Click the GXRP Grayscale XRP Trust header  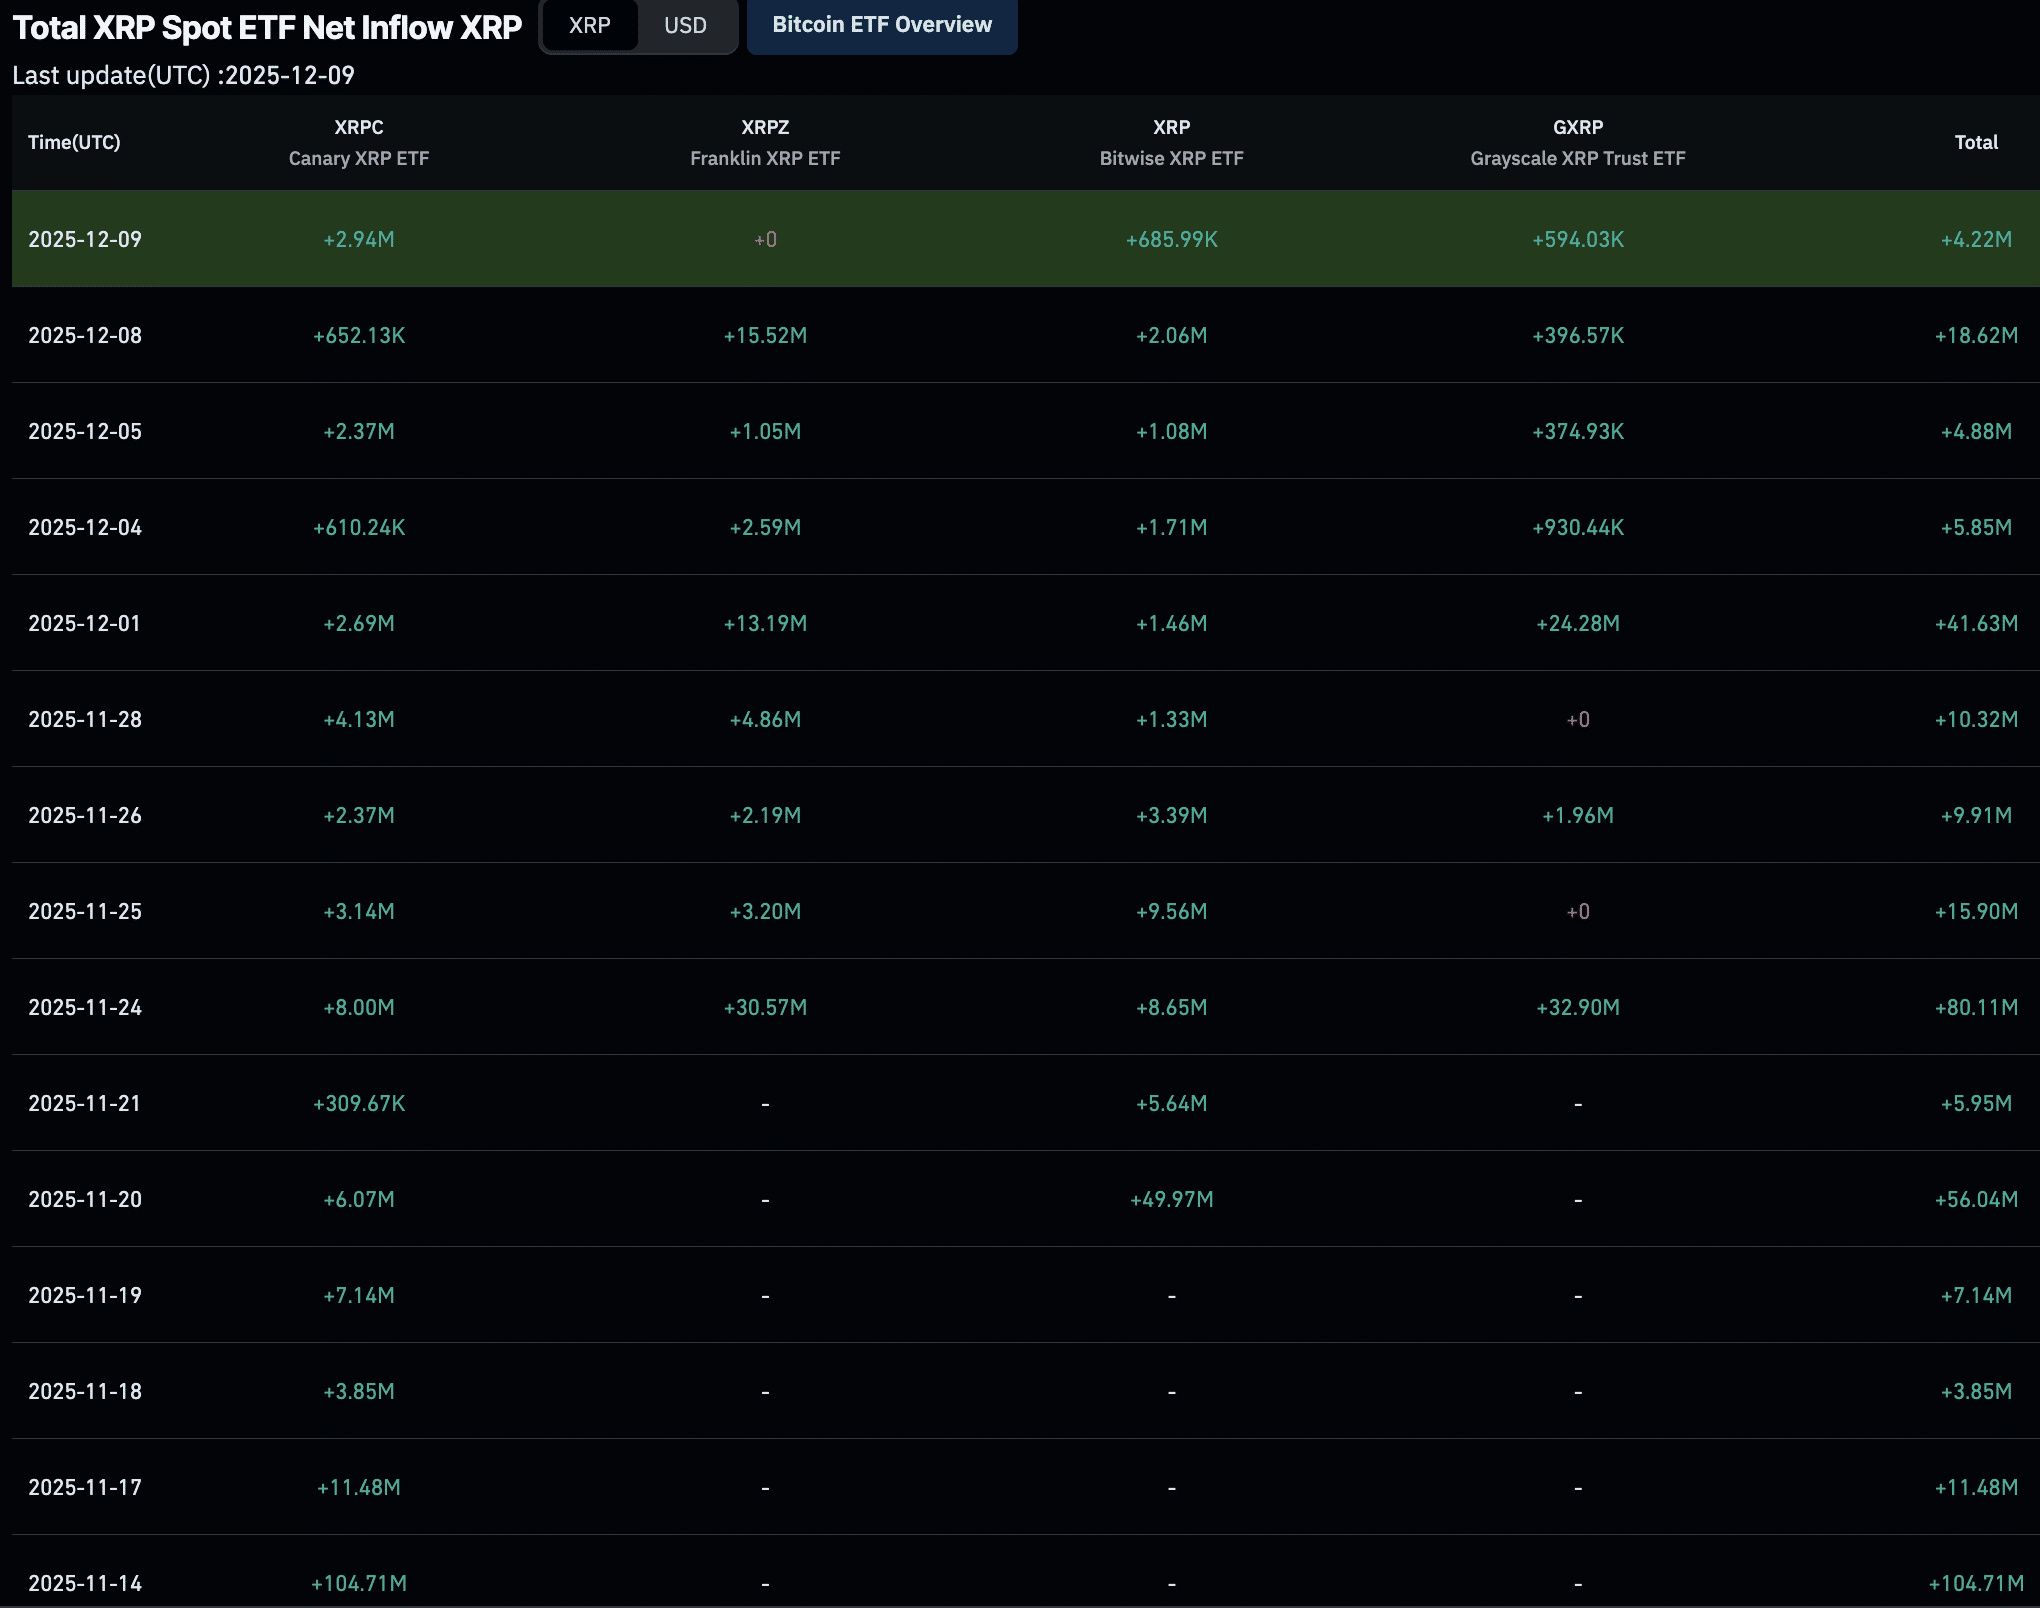click(x=1577, y=142)
